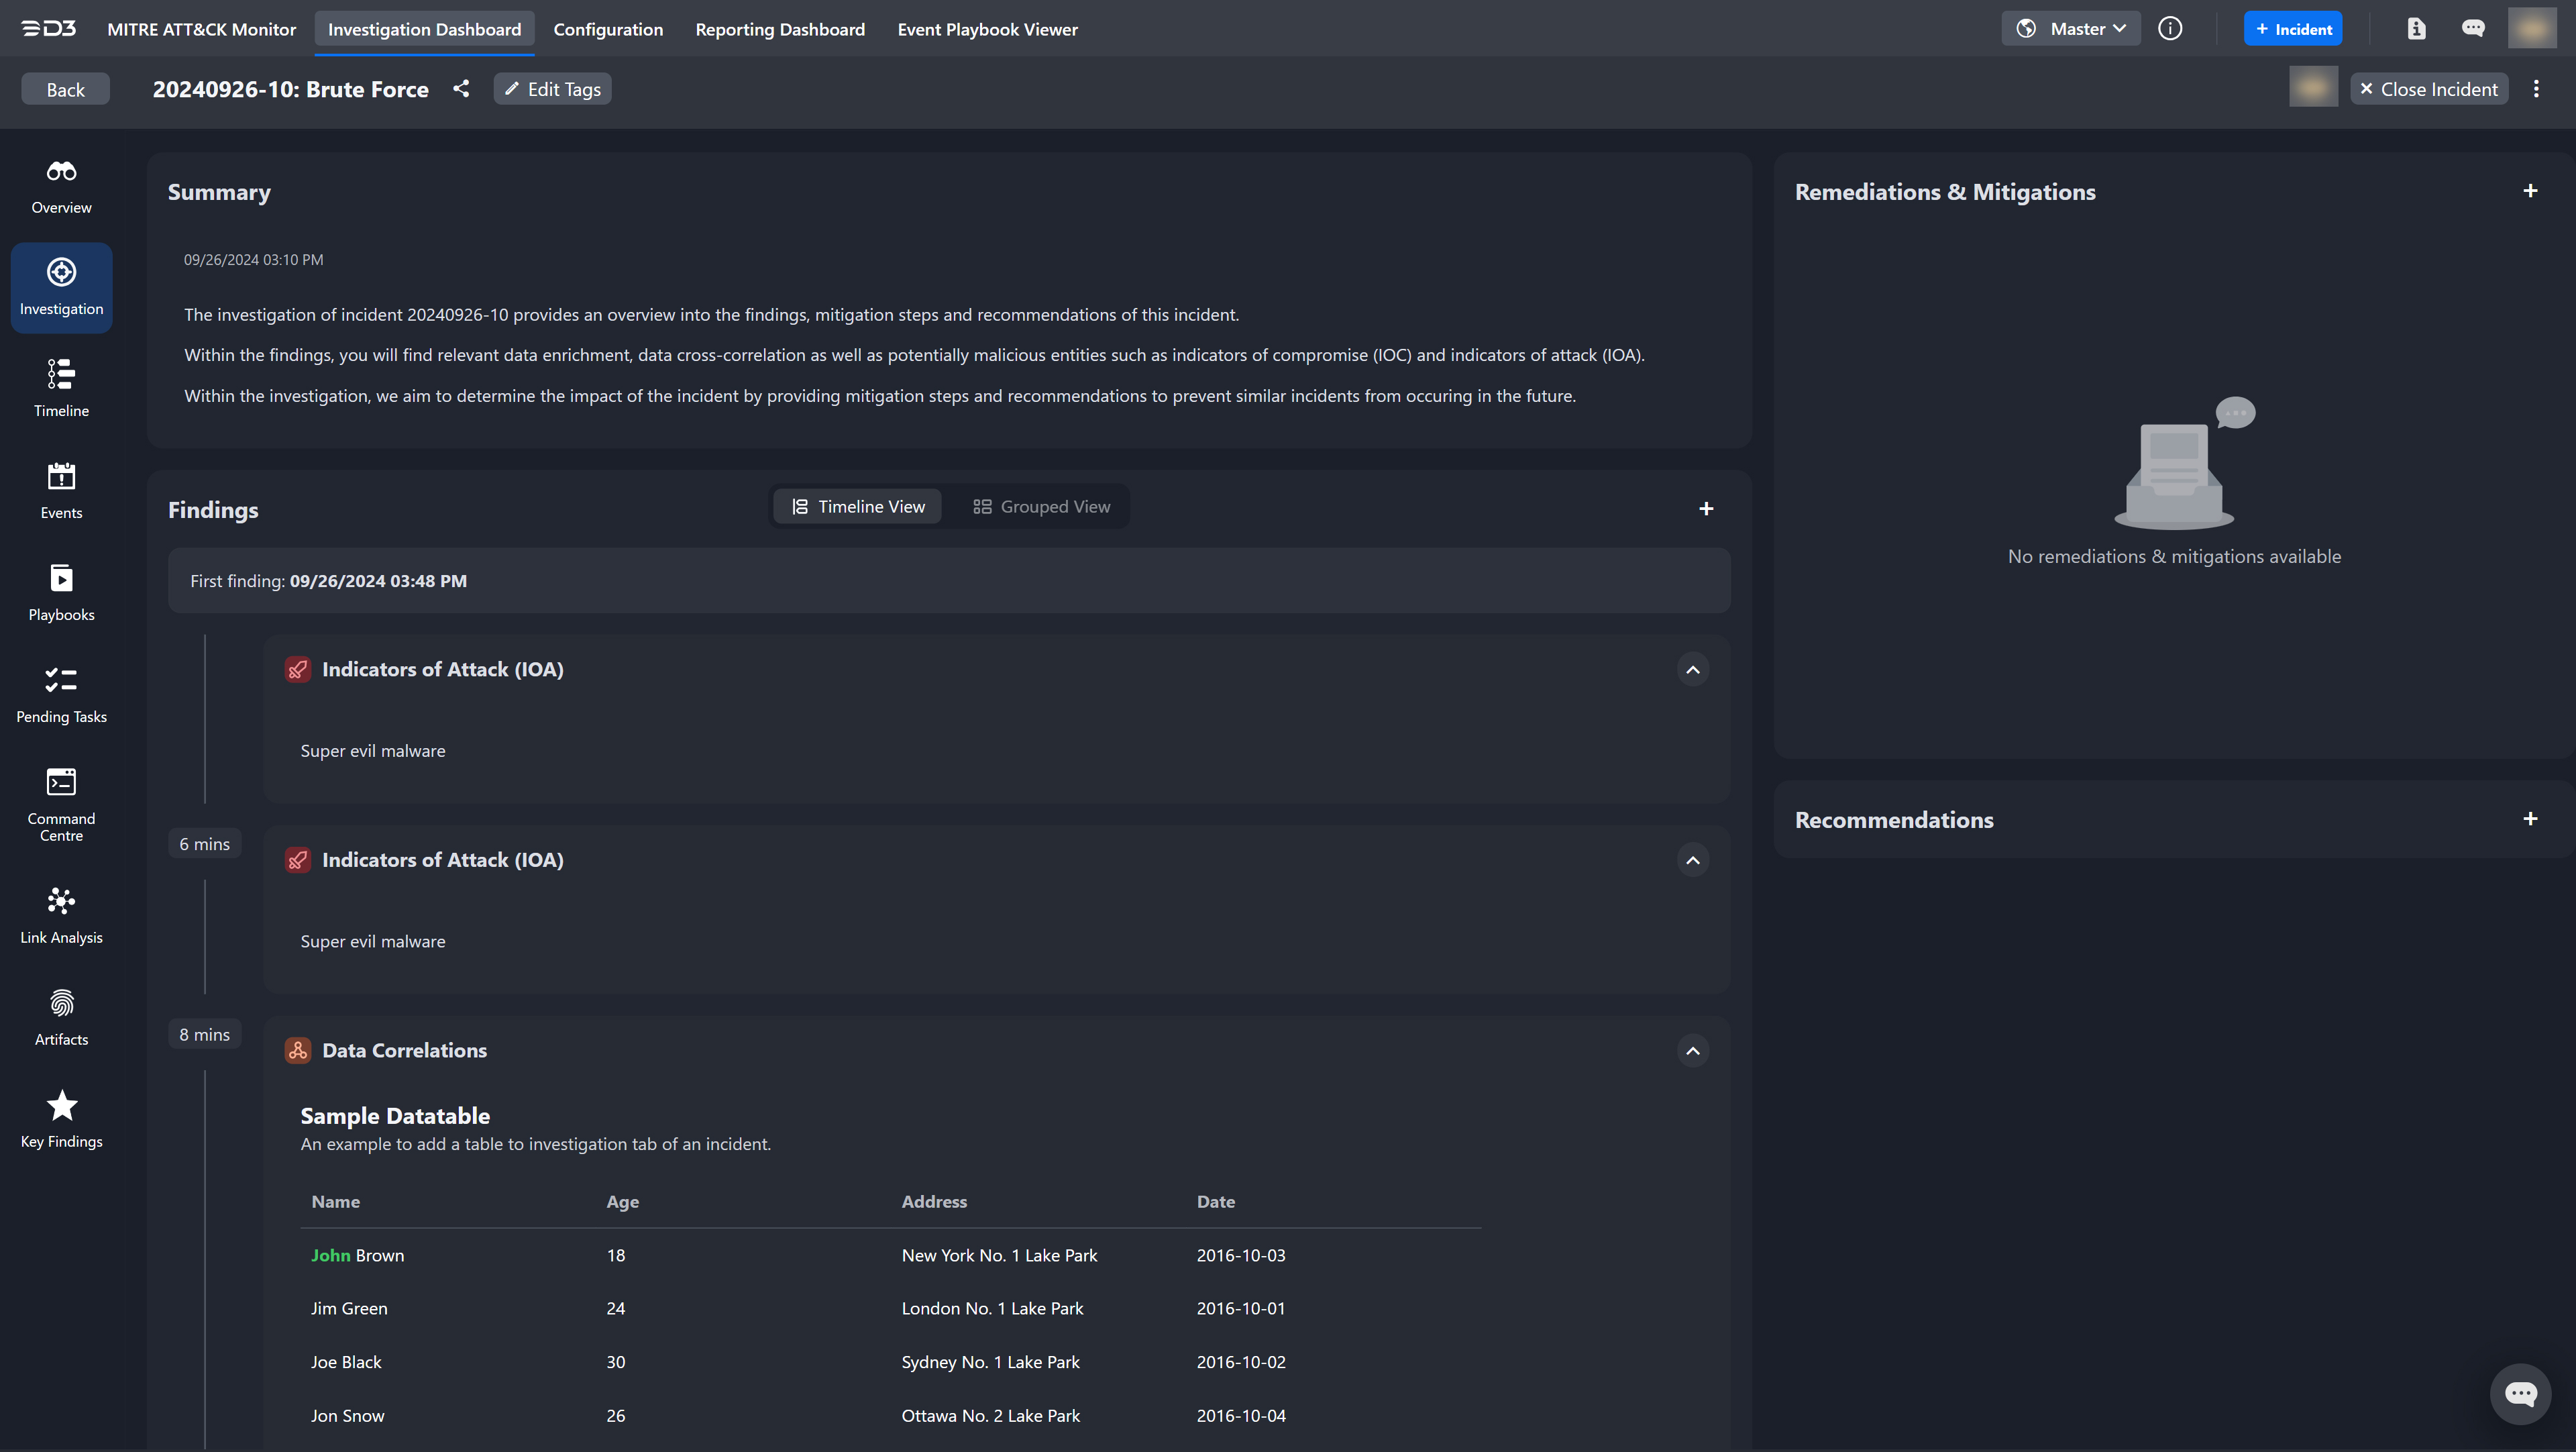2576x1452 pixels.
Task: Switch findings to Timeline View
Action: [858, 507]
